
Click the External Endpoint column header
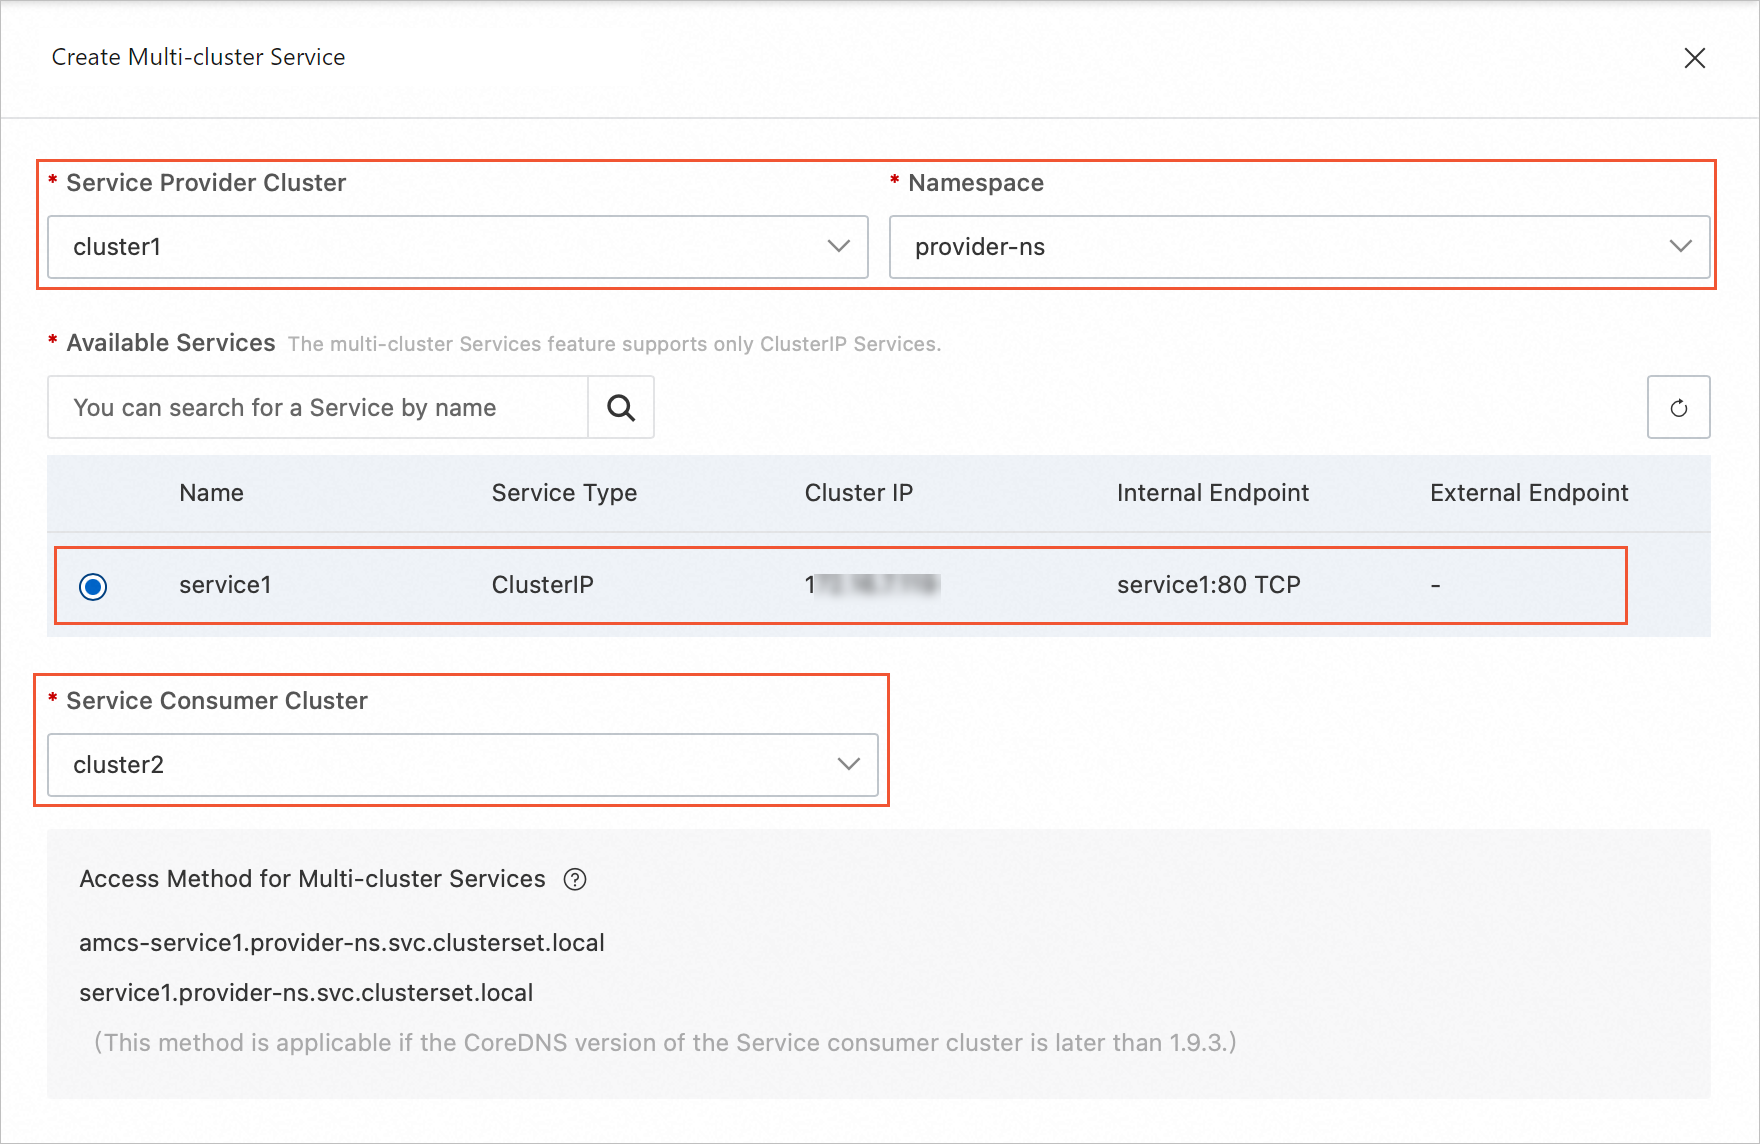click(x=1528, y=493)
